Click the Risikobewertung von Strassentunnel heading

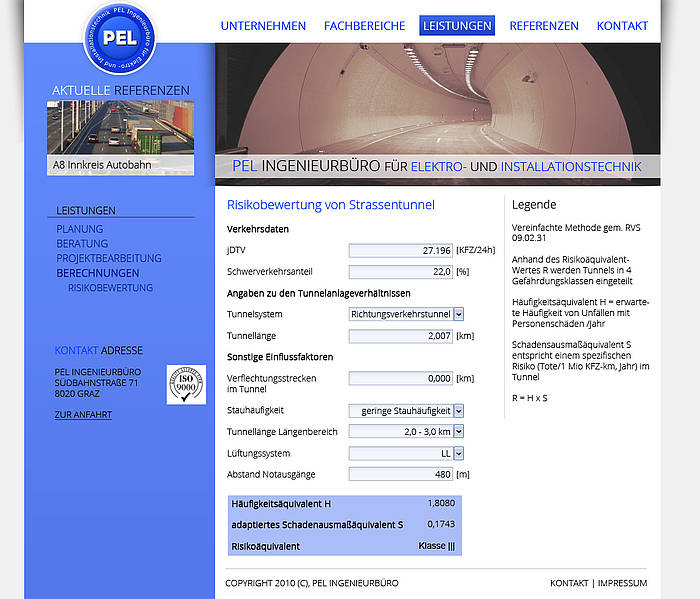coord(330,205)
